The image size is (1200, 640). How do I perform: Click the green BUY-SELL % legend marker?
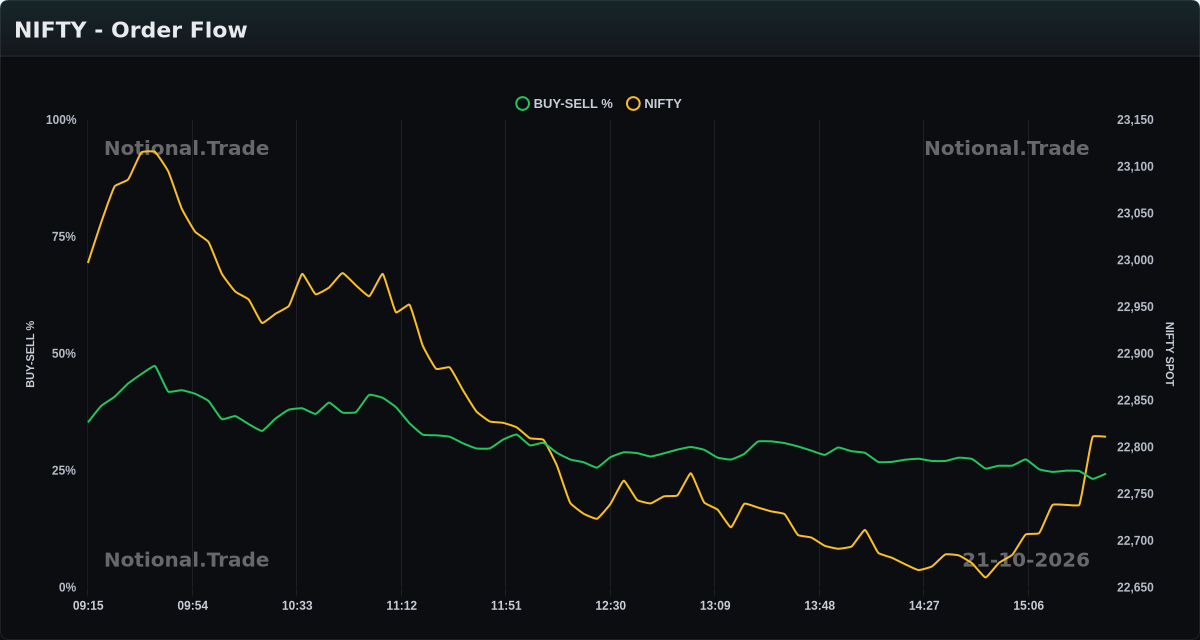point(522,103)
